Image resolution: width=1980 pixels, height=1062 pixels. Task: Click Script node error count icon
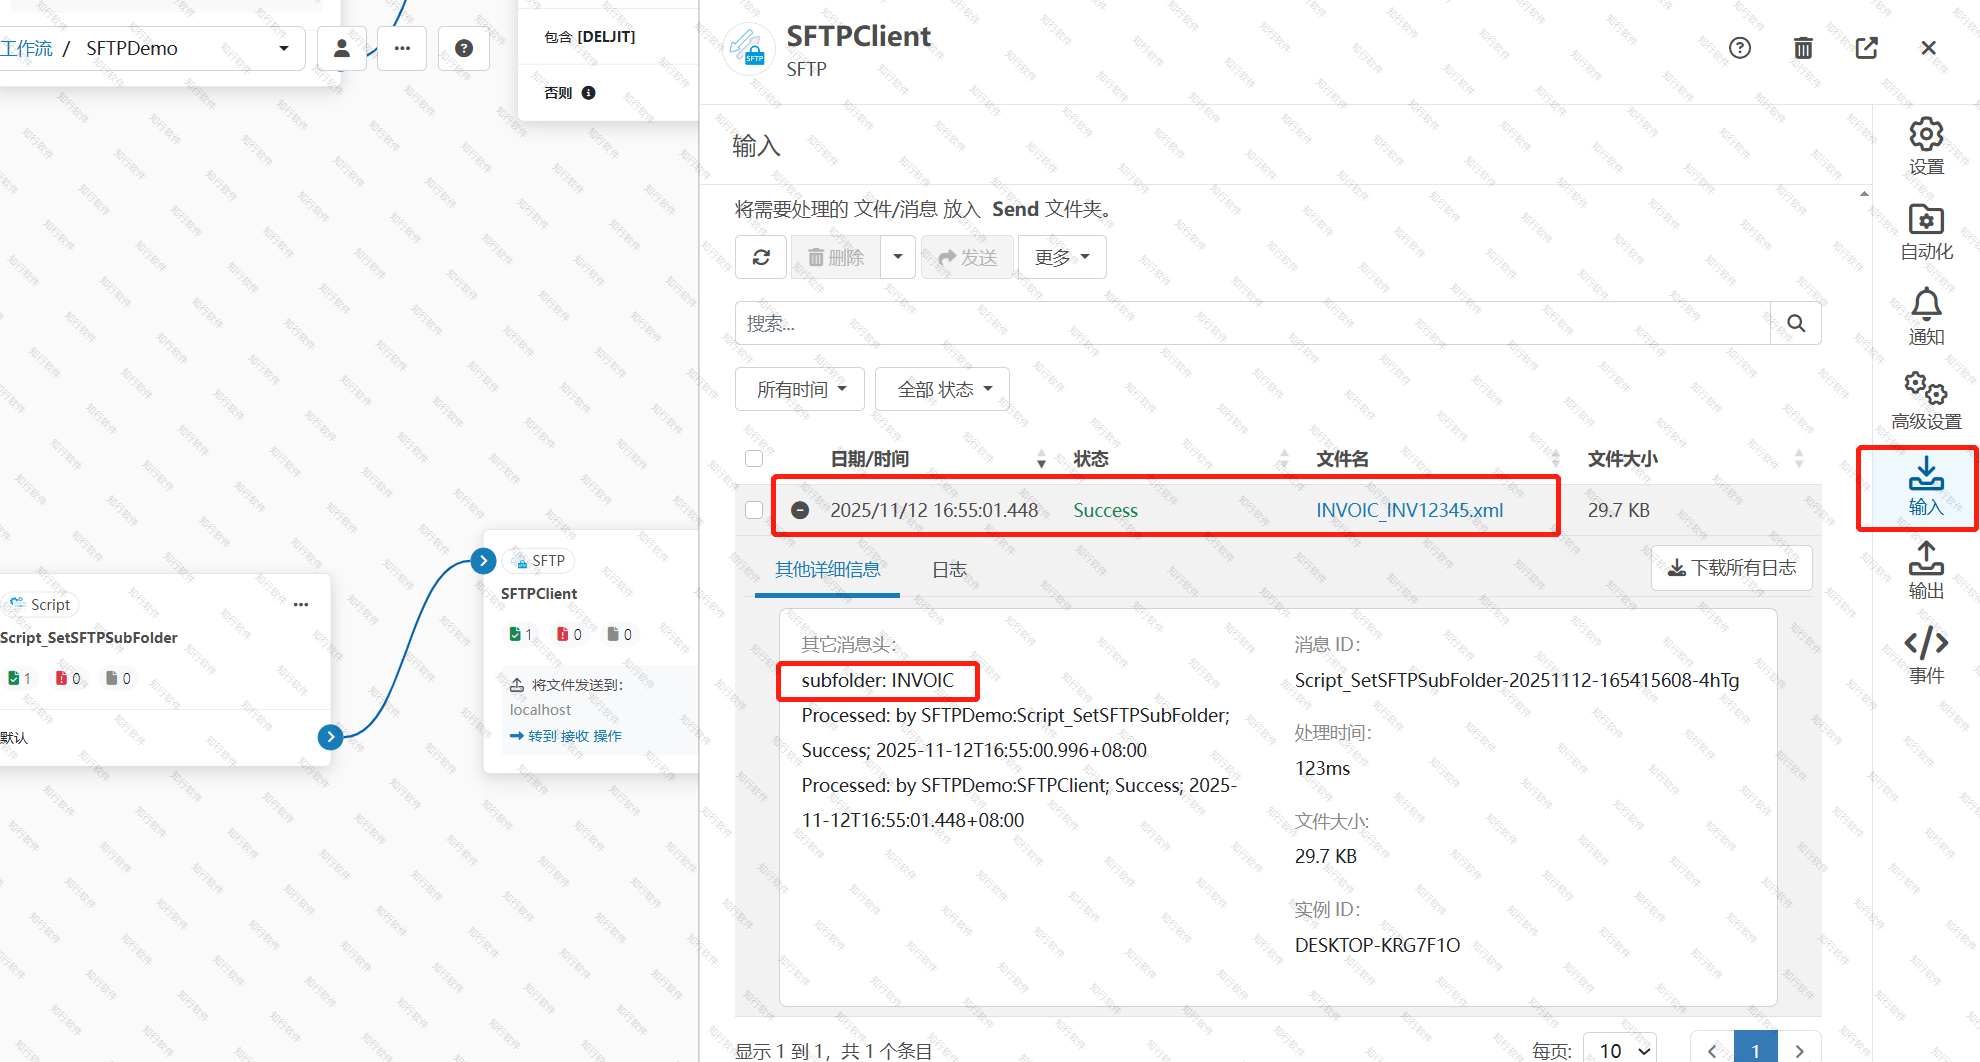pyautogui.click(x=62, y=678)
